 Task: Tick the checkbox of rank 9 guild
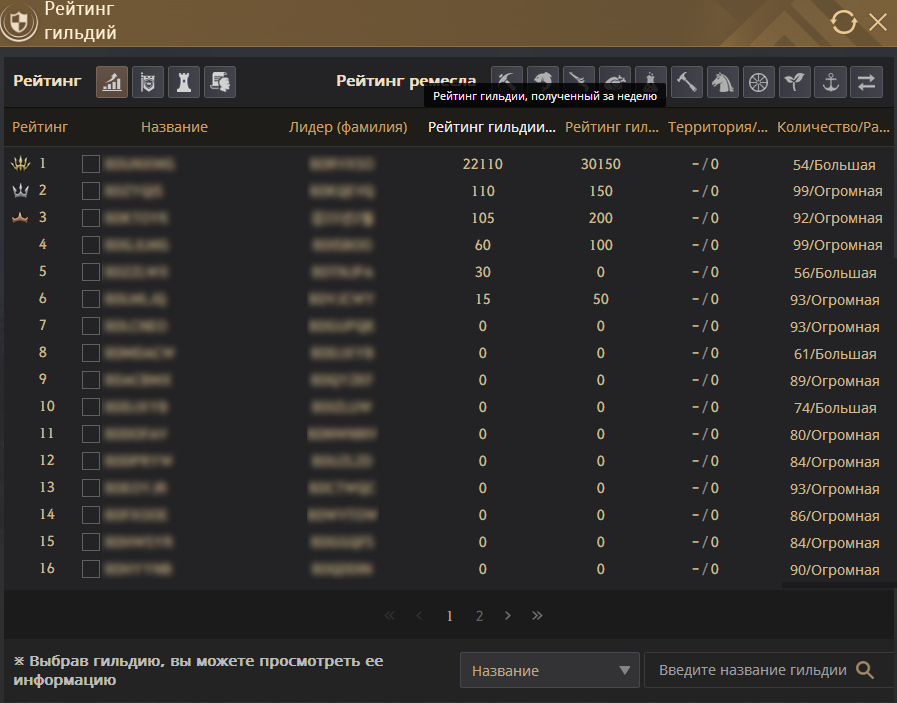tap(91, 380)
